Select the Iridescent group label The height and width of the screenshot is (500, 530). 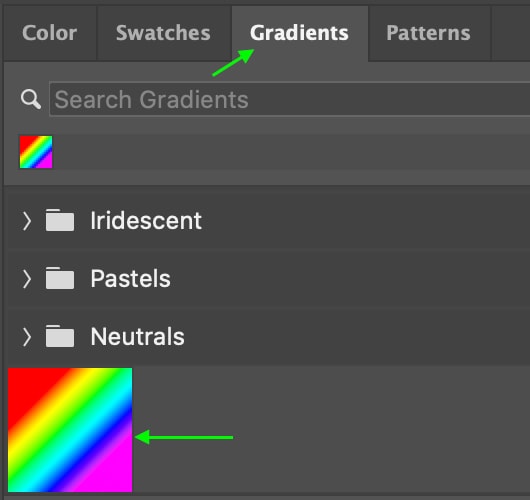(x=146, y=221)
